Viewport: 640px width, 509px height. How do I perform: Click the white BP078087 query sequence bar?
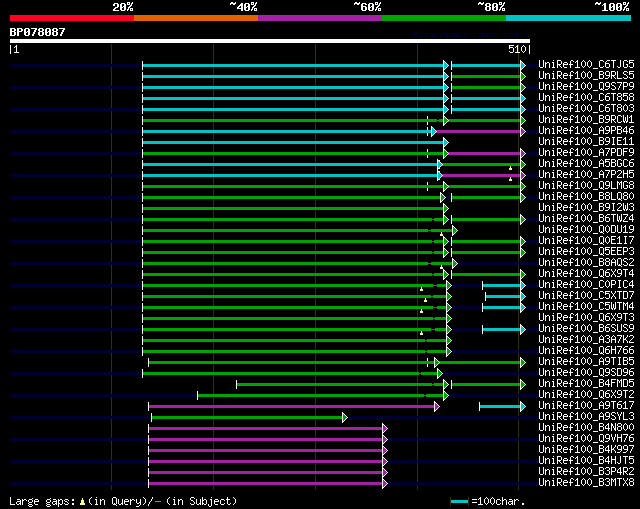click(x=270, y=41)
